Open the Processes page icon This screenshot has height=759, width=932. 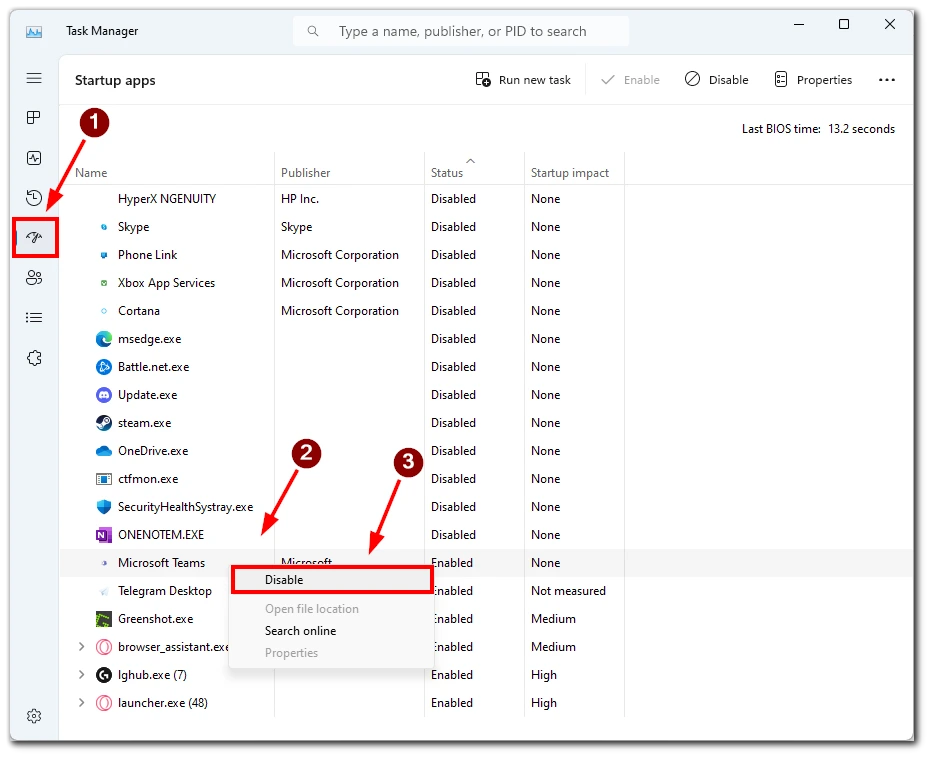(x=34, y=118)
